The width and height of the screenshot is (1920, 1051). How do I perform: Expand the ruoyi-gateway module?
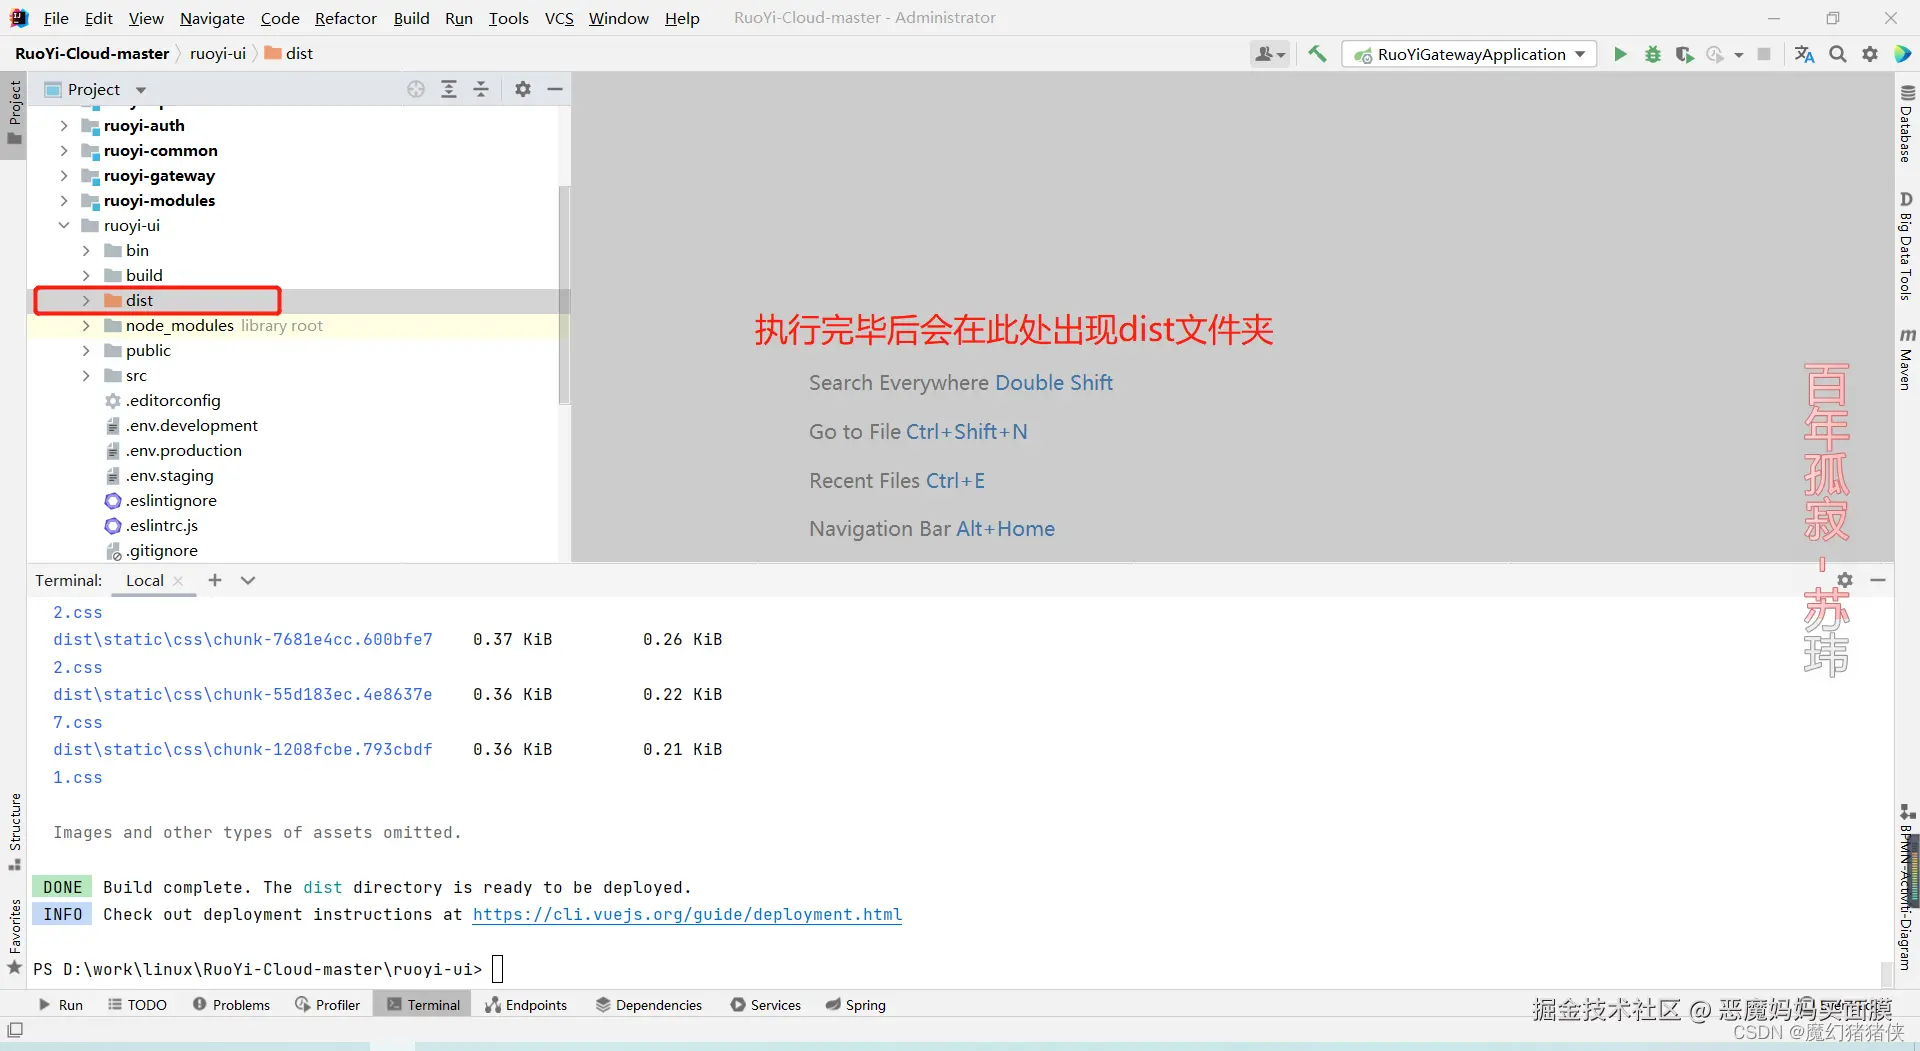click(x=64, y=175)
